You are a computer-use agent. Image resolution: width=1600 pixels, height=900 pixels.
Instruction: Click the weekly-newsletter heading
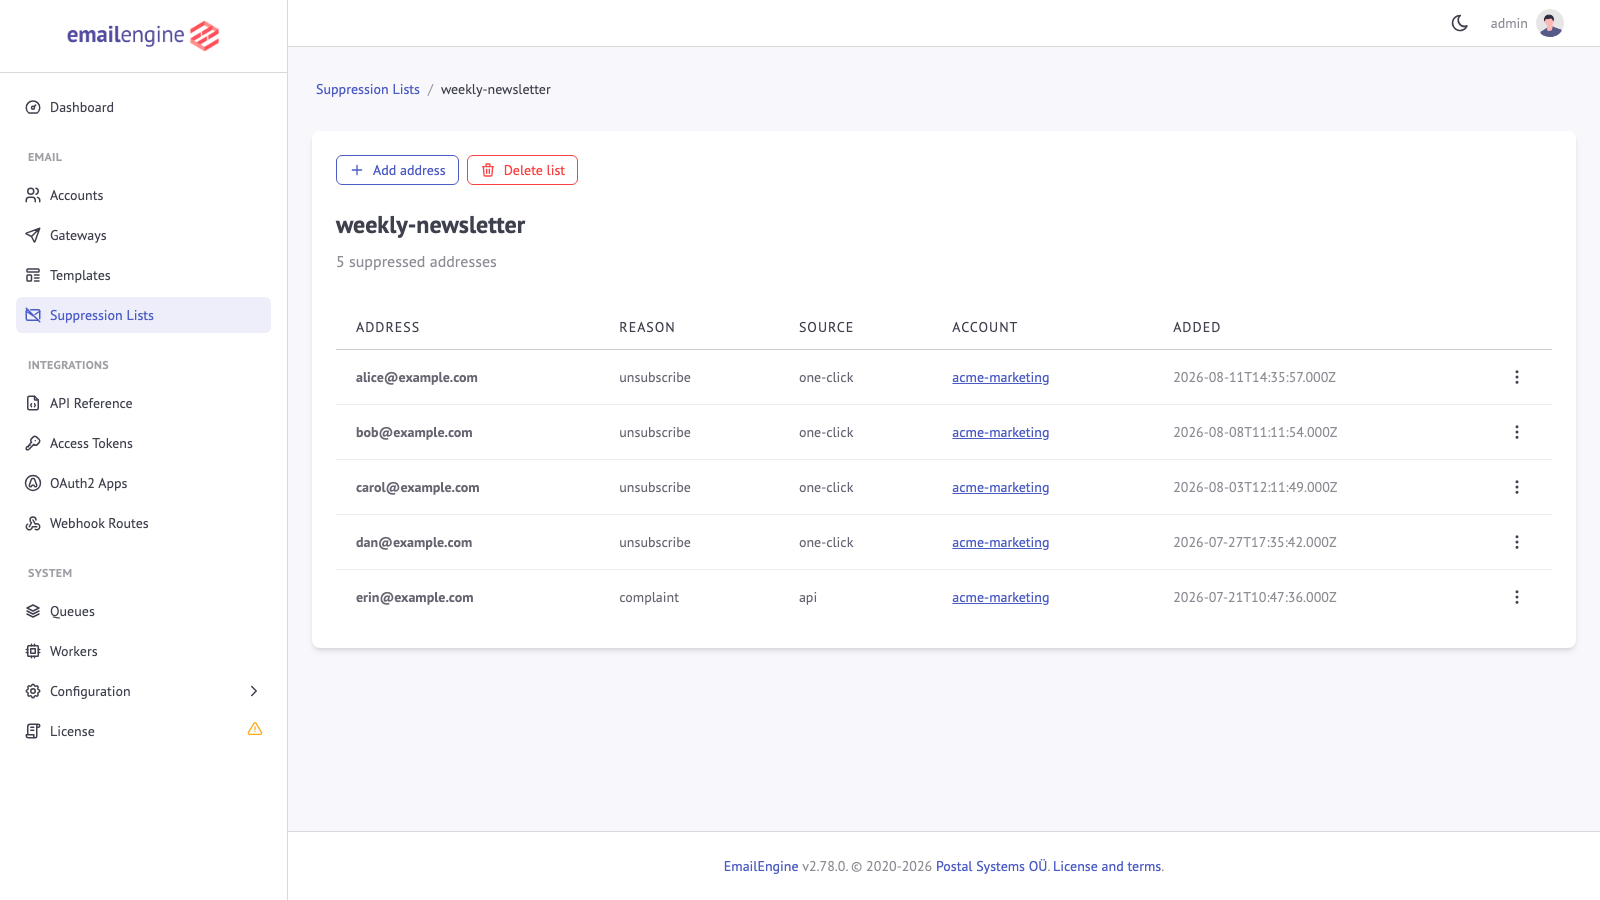point(430,225)
